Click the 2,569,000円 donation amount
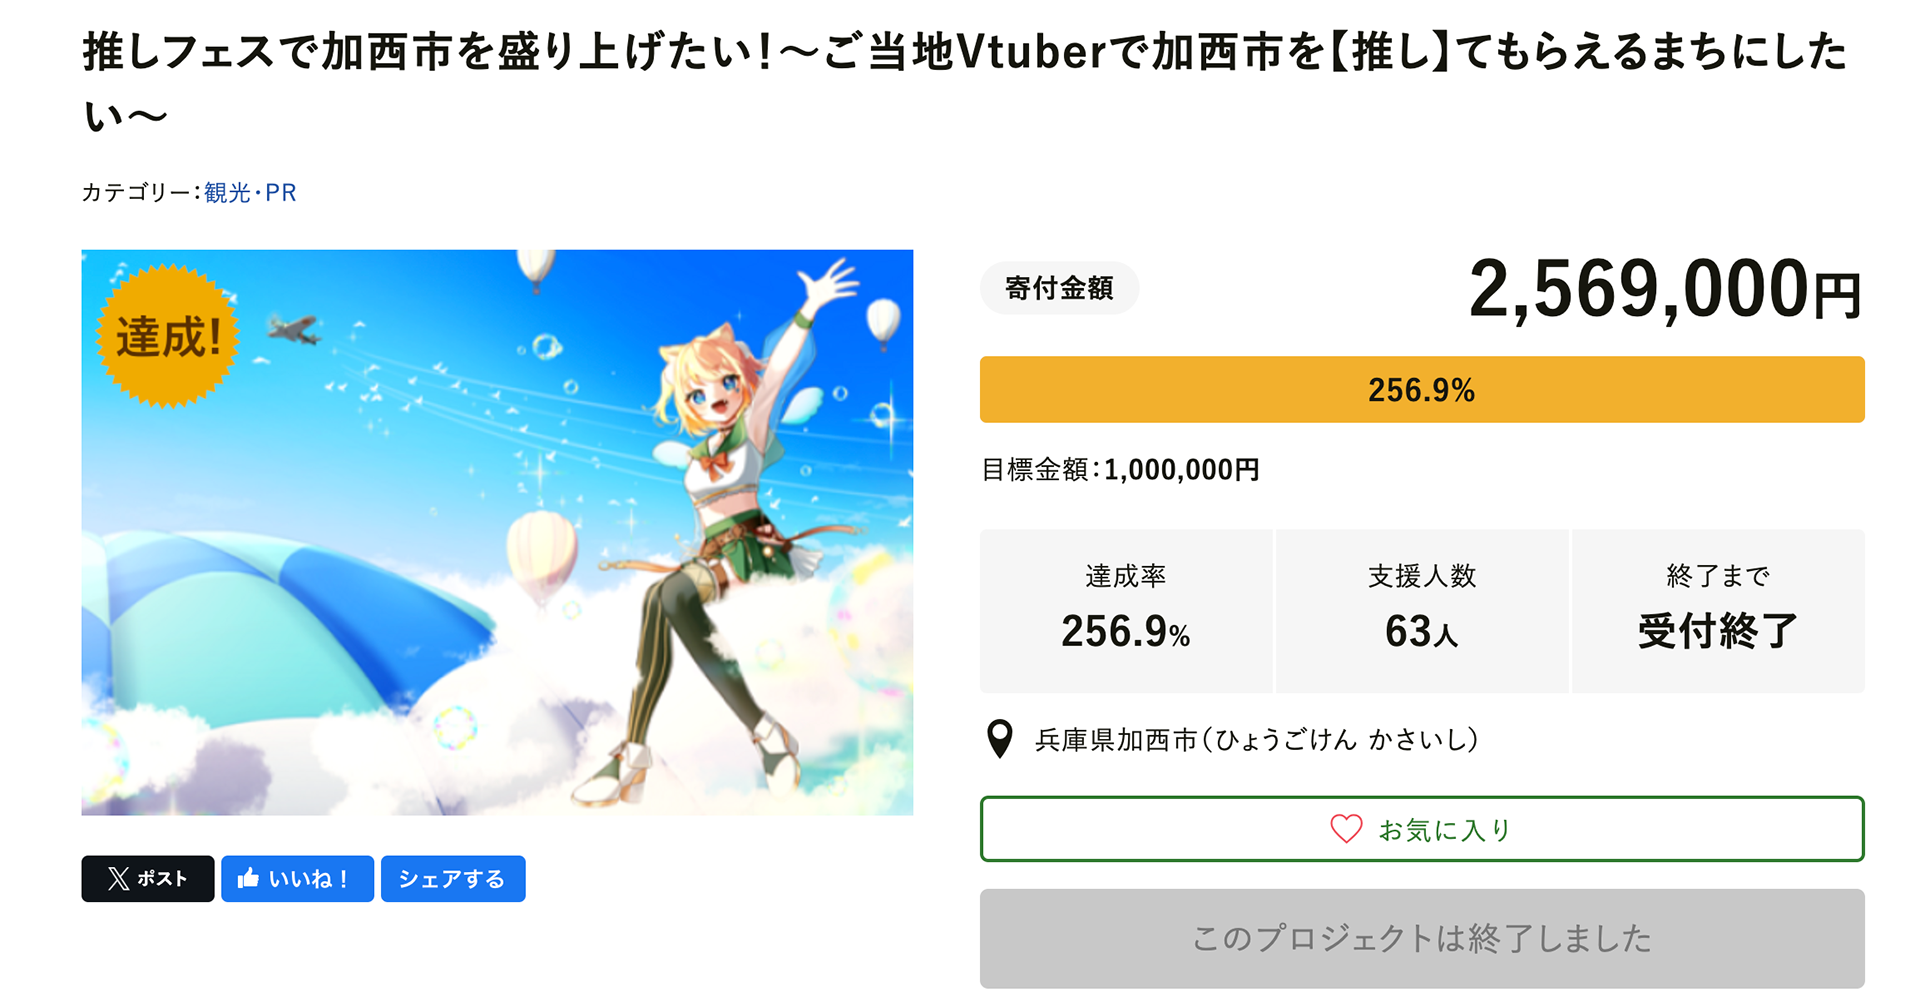The height and width of the screenshot is (1007, 1920). pyautogui.click(x=1664, y=290)
